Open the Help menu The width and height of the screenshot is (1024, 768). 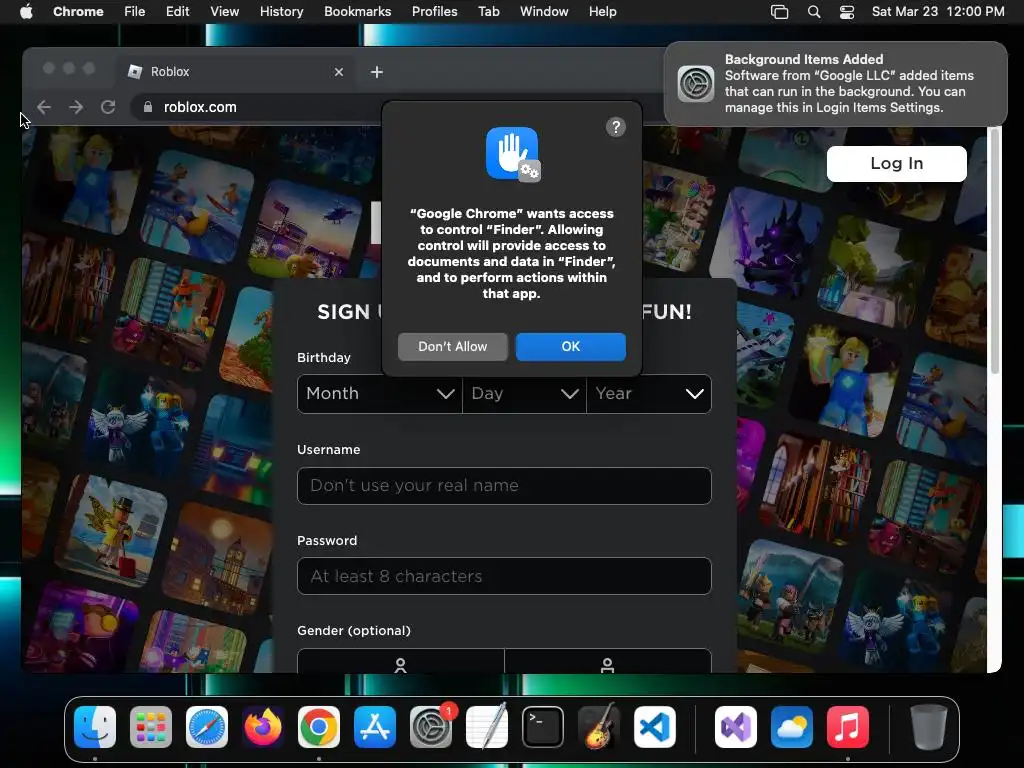tap(602, 12)
